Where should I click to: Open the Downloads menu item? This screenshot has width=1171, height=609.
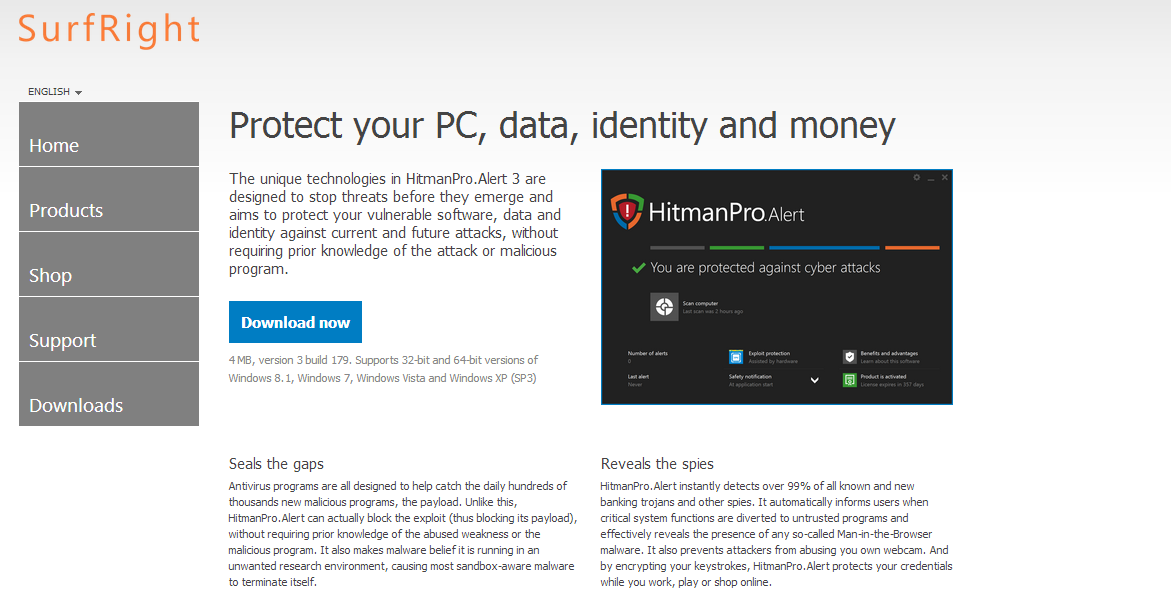pos(109,395)
